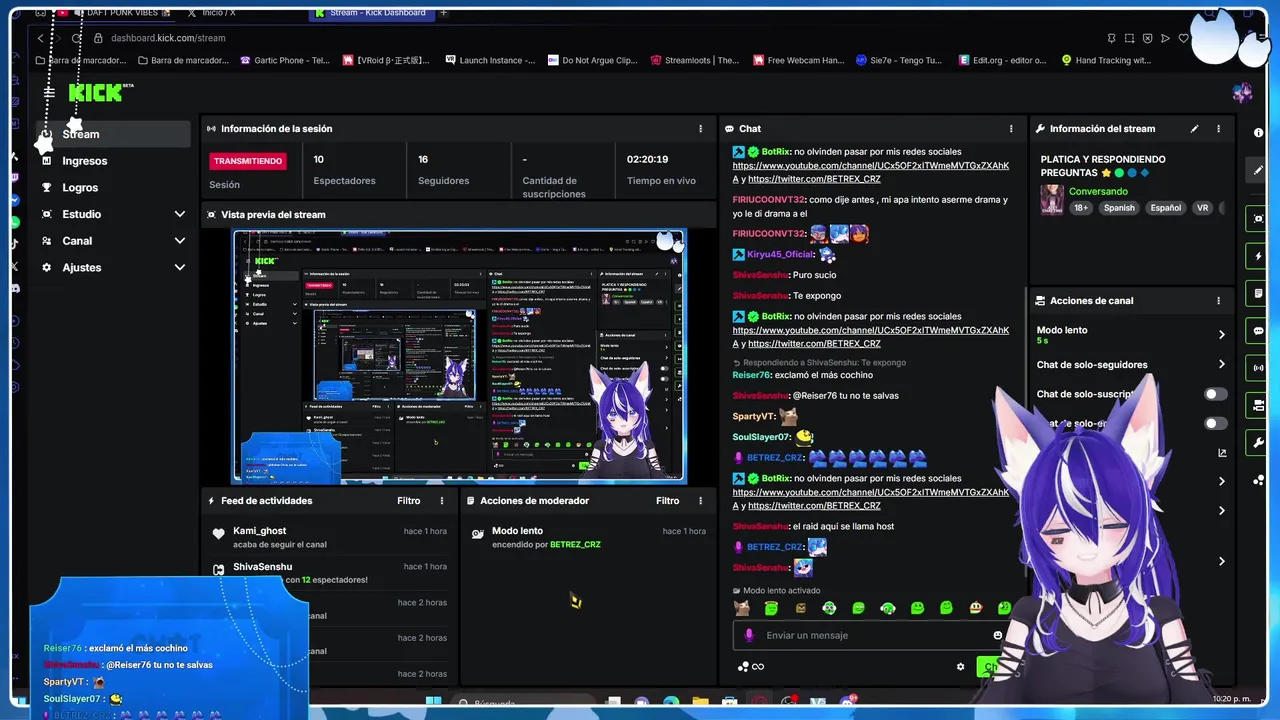Image resolution: width=1280 pixels, height=720 pixels.
Task: Click the 18+ tag in stream info
Action: pos(1081,208)
